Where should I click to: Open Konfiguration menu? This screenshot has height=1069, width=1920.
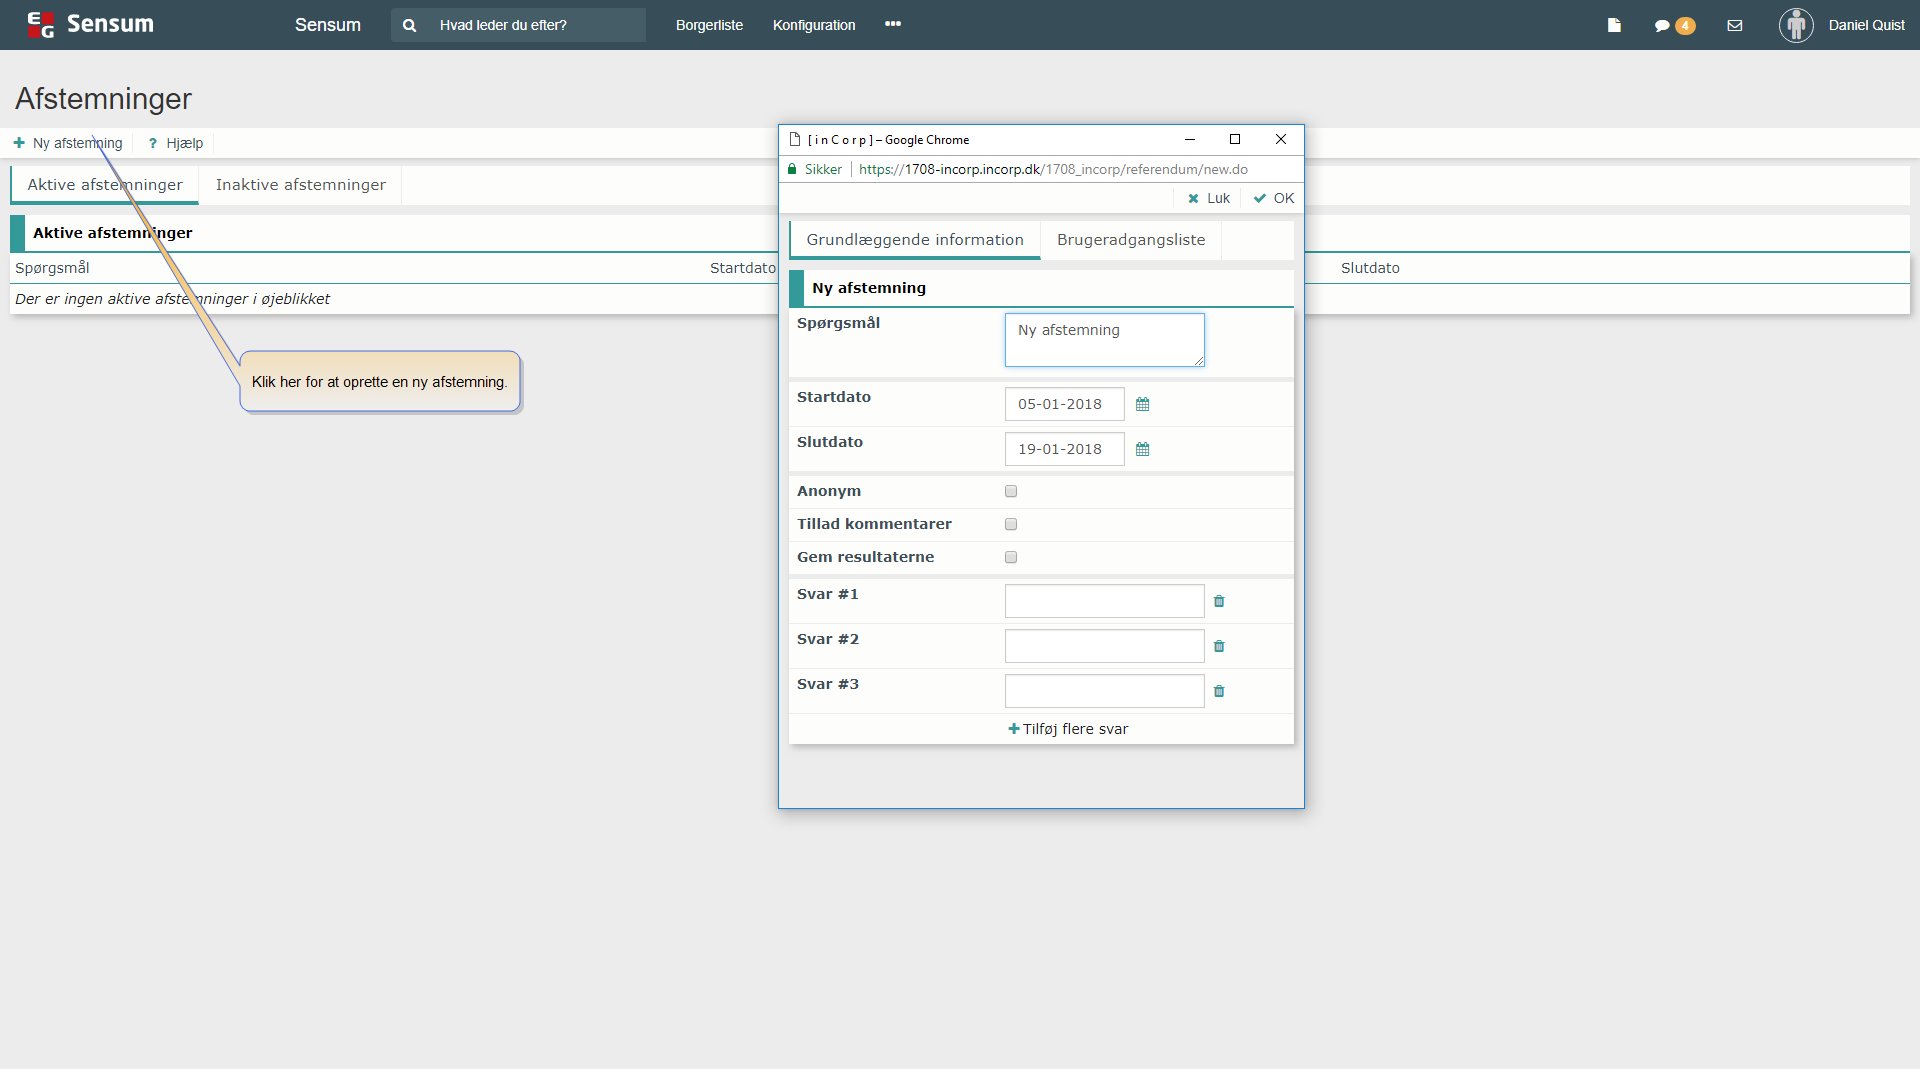814,25
